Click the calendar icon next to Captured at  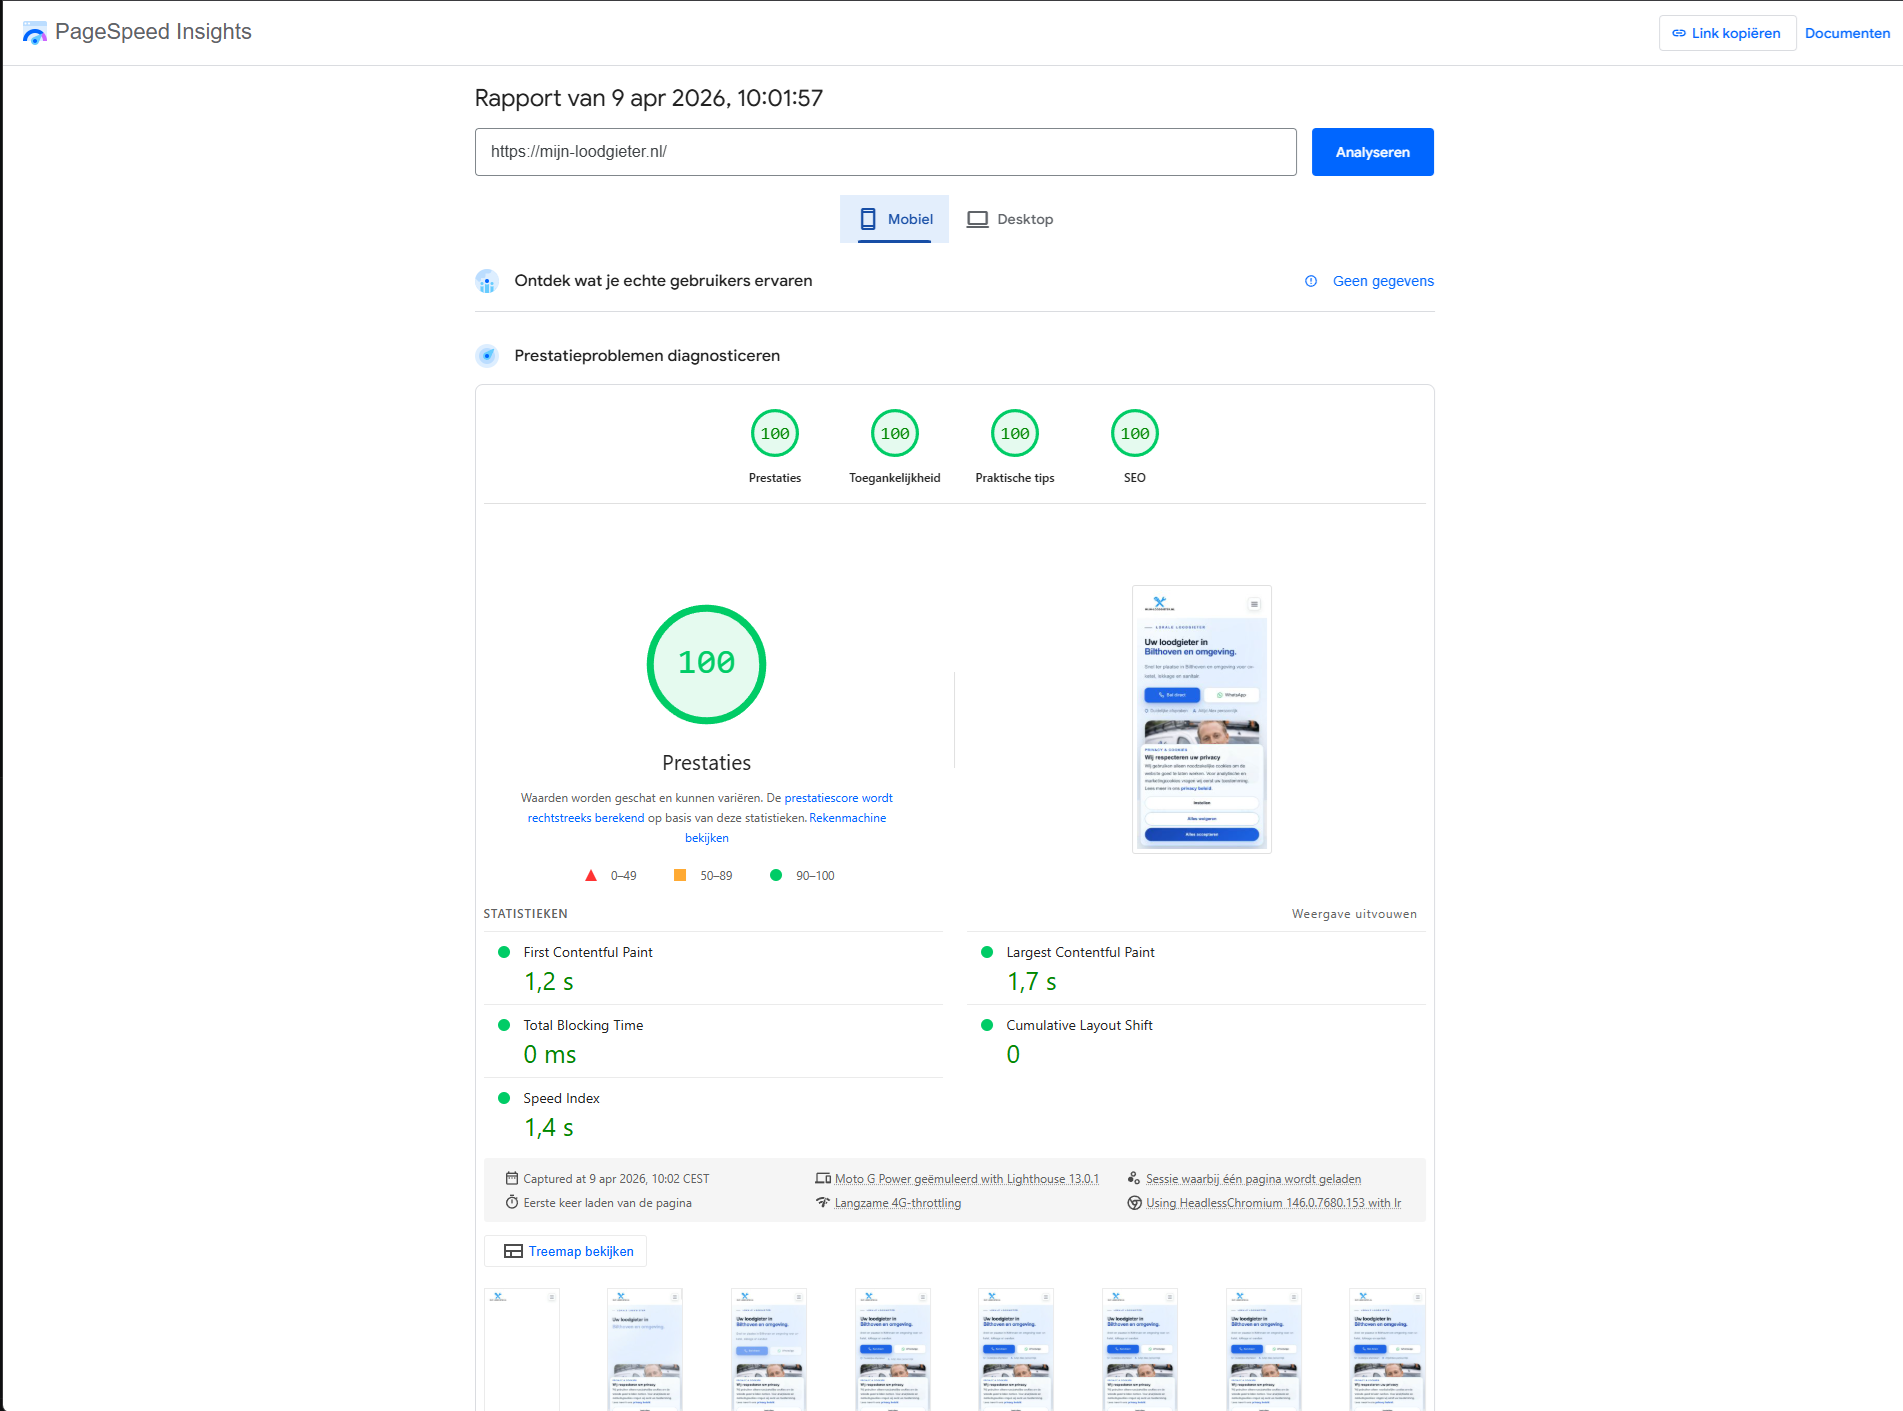pos(511,1178)
